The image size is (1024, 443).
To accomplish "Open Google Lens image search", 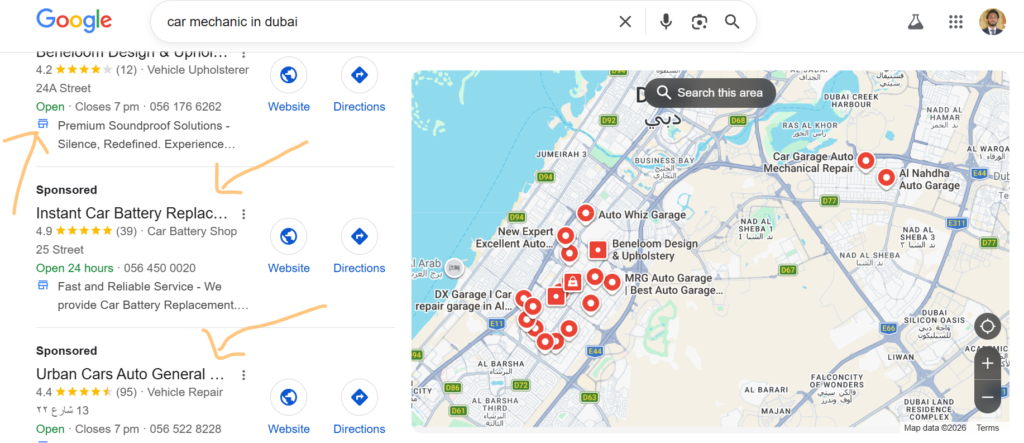I will pos(699,22).
